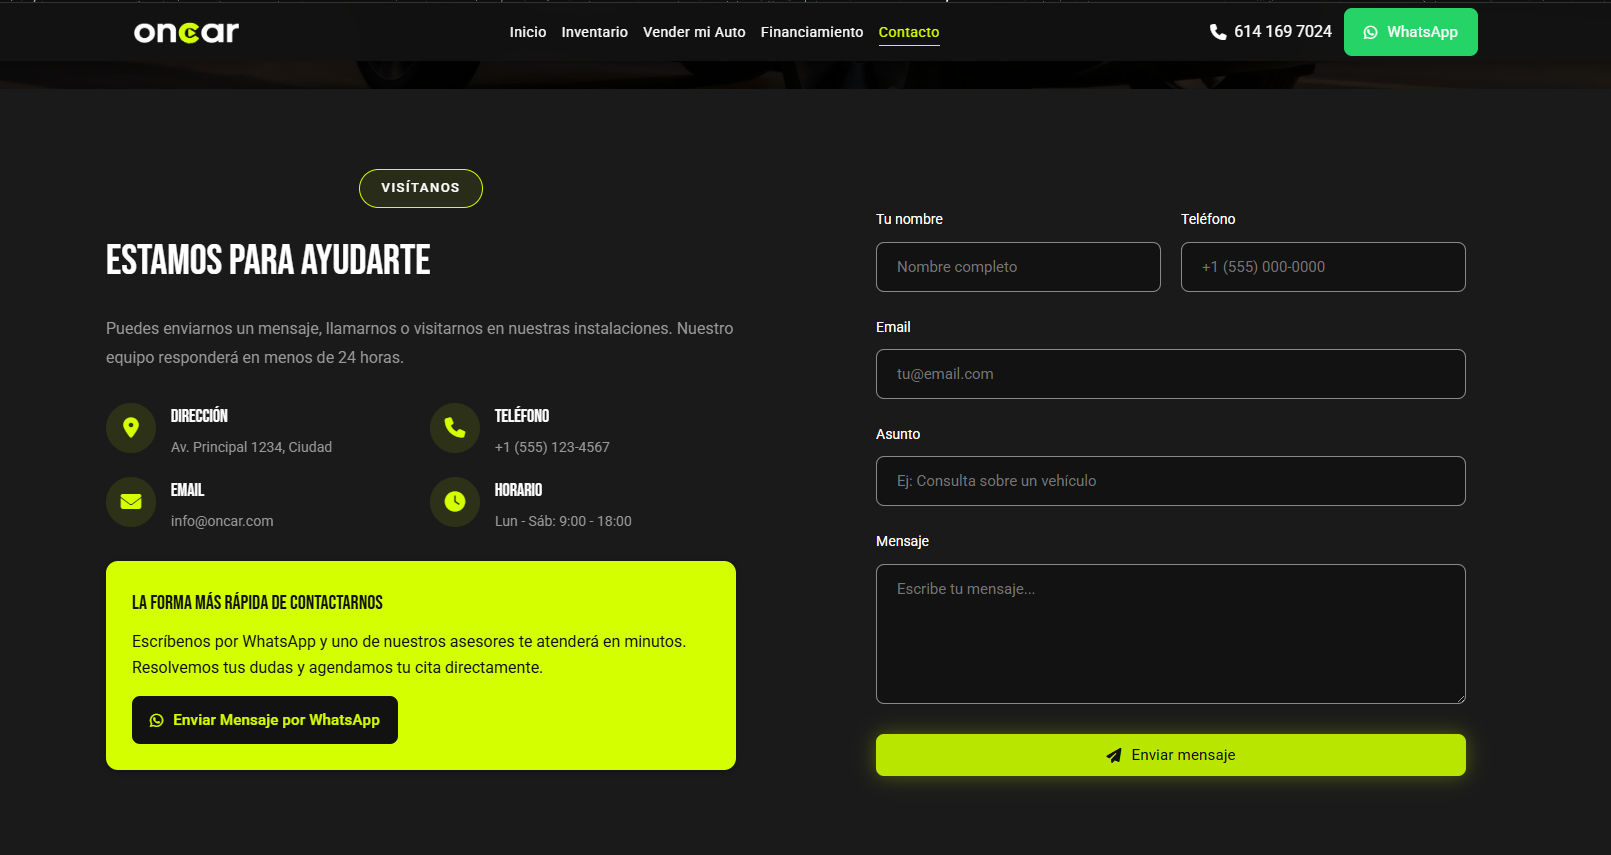The width and height of the screenshot is (1611, 855).
Task: Click the green WhatsApp header button
Action: coord(1411,32)
